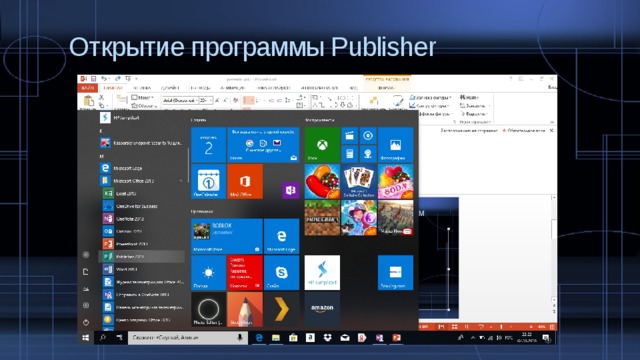Open the Photos tile

pos(396,145)
